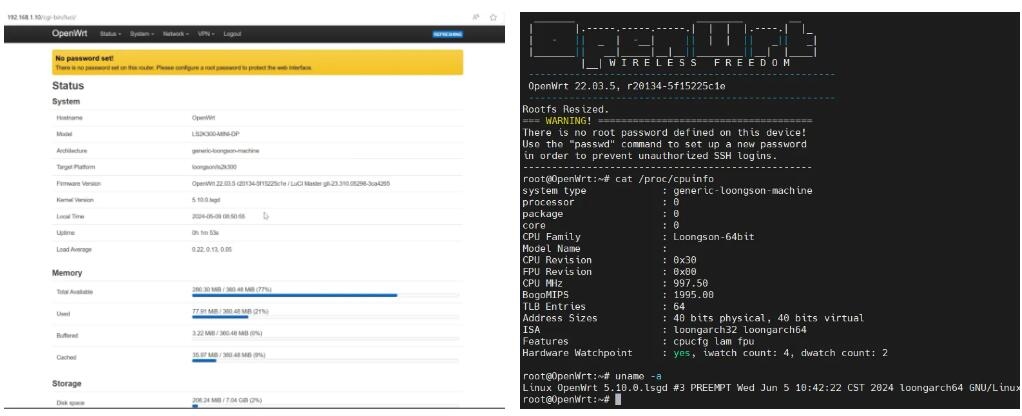
Task: Click the Cached memory progress bar
Action: (325, 361)
